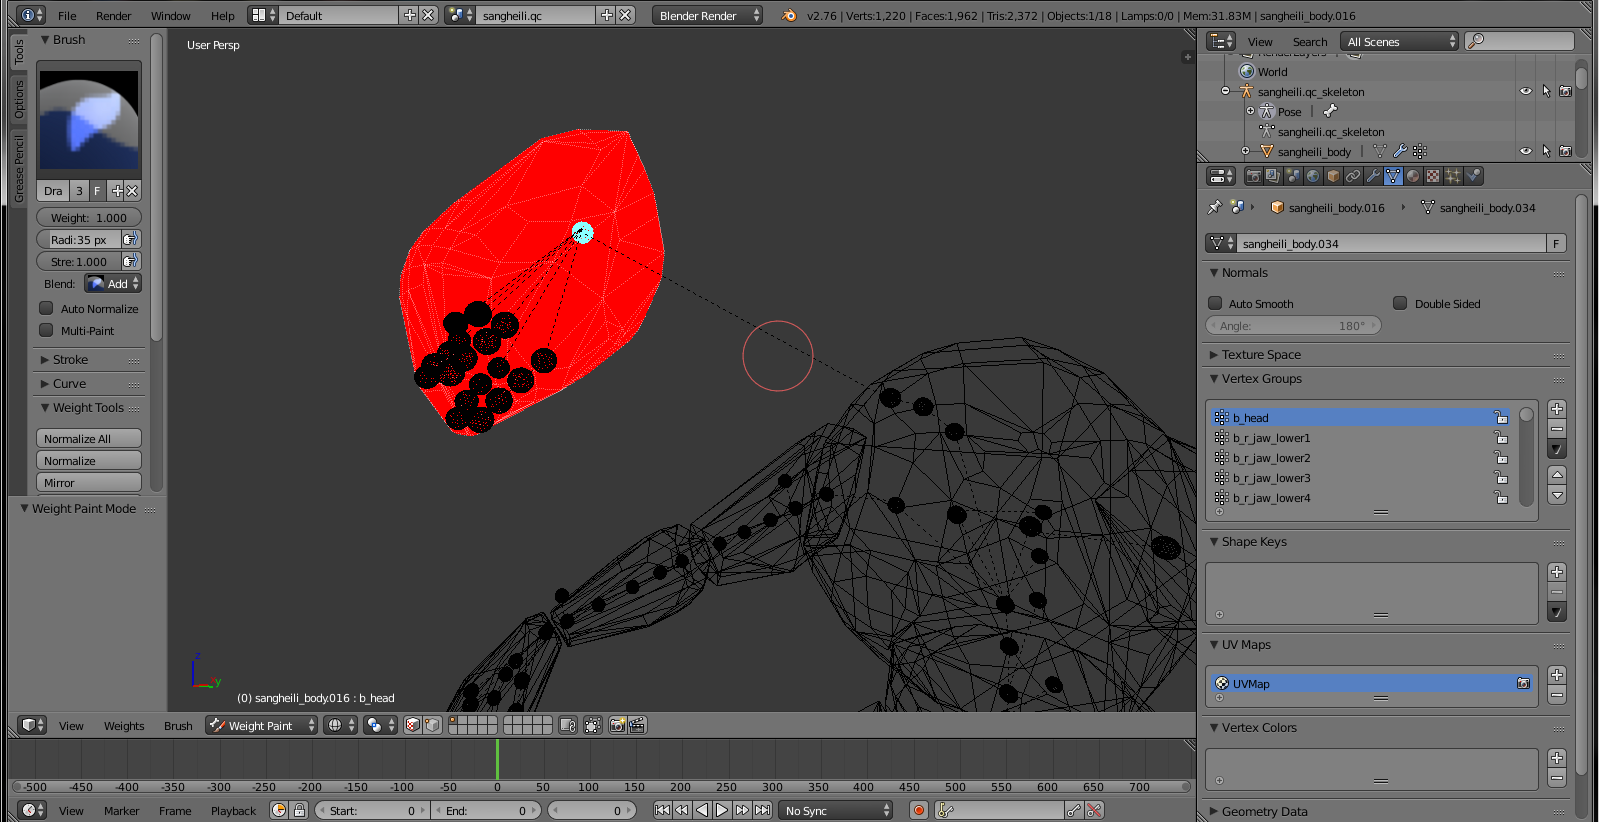Viewport: 1599px width, 822px height.
Task: Open the No Sync dropdown
Action: pyautogui.click(x=837, y=810)
